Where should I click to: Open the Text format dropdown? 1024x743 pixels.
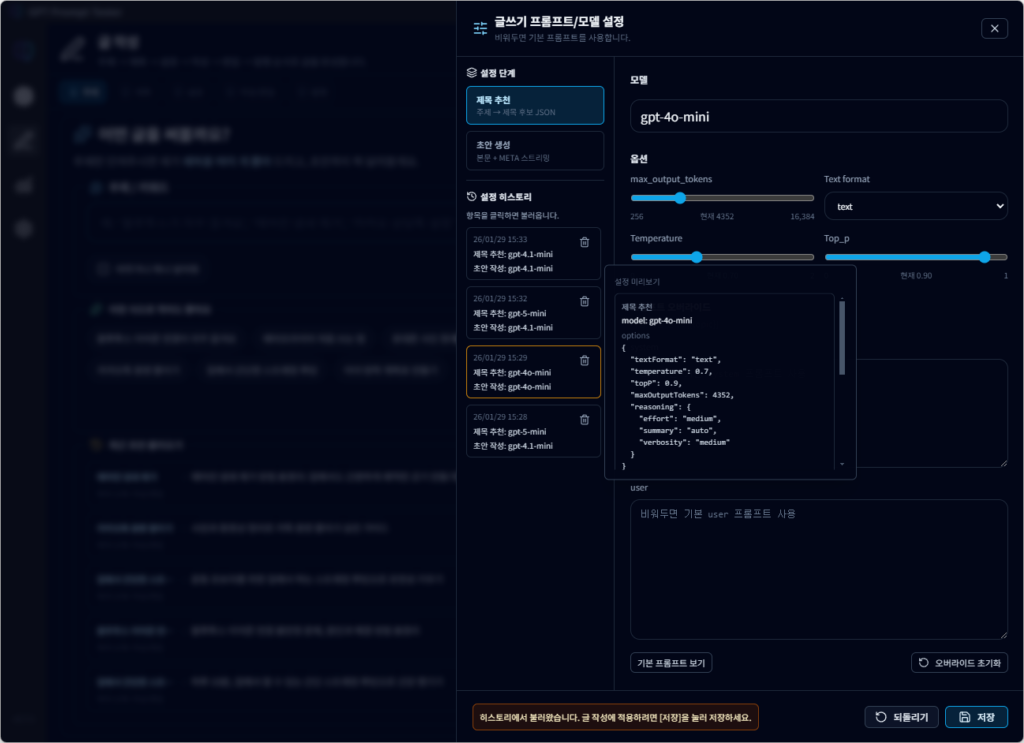tap(915, 206)
